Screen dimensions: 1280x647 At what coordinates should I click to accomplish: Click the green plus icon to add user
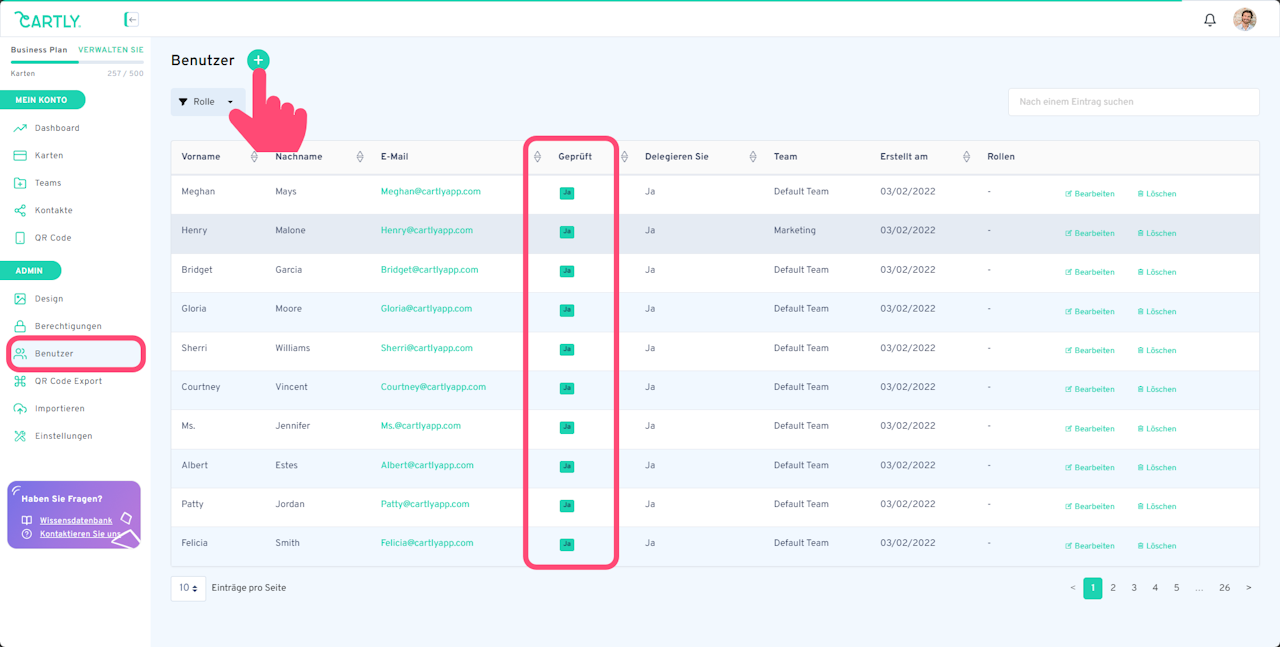click(258, 60)
